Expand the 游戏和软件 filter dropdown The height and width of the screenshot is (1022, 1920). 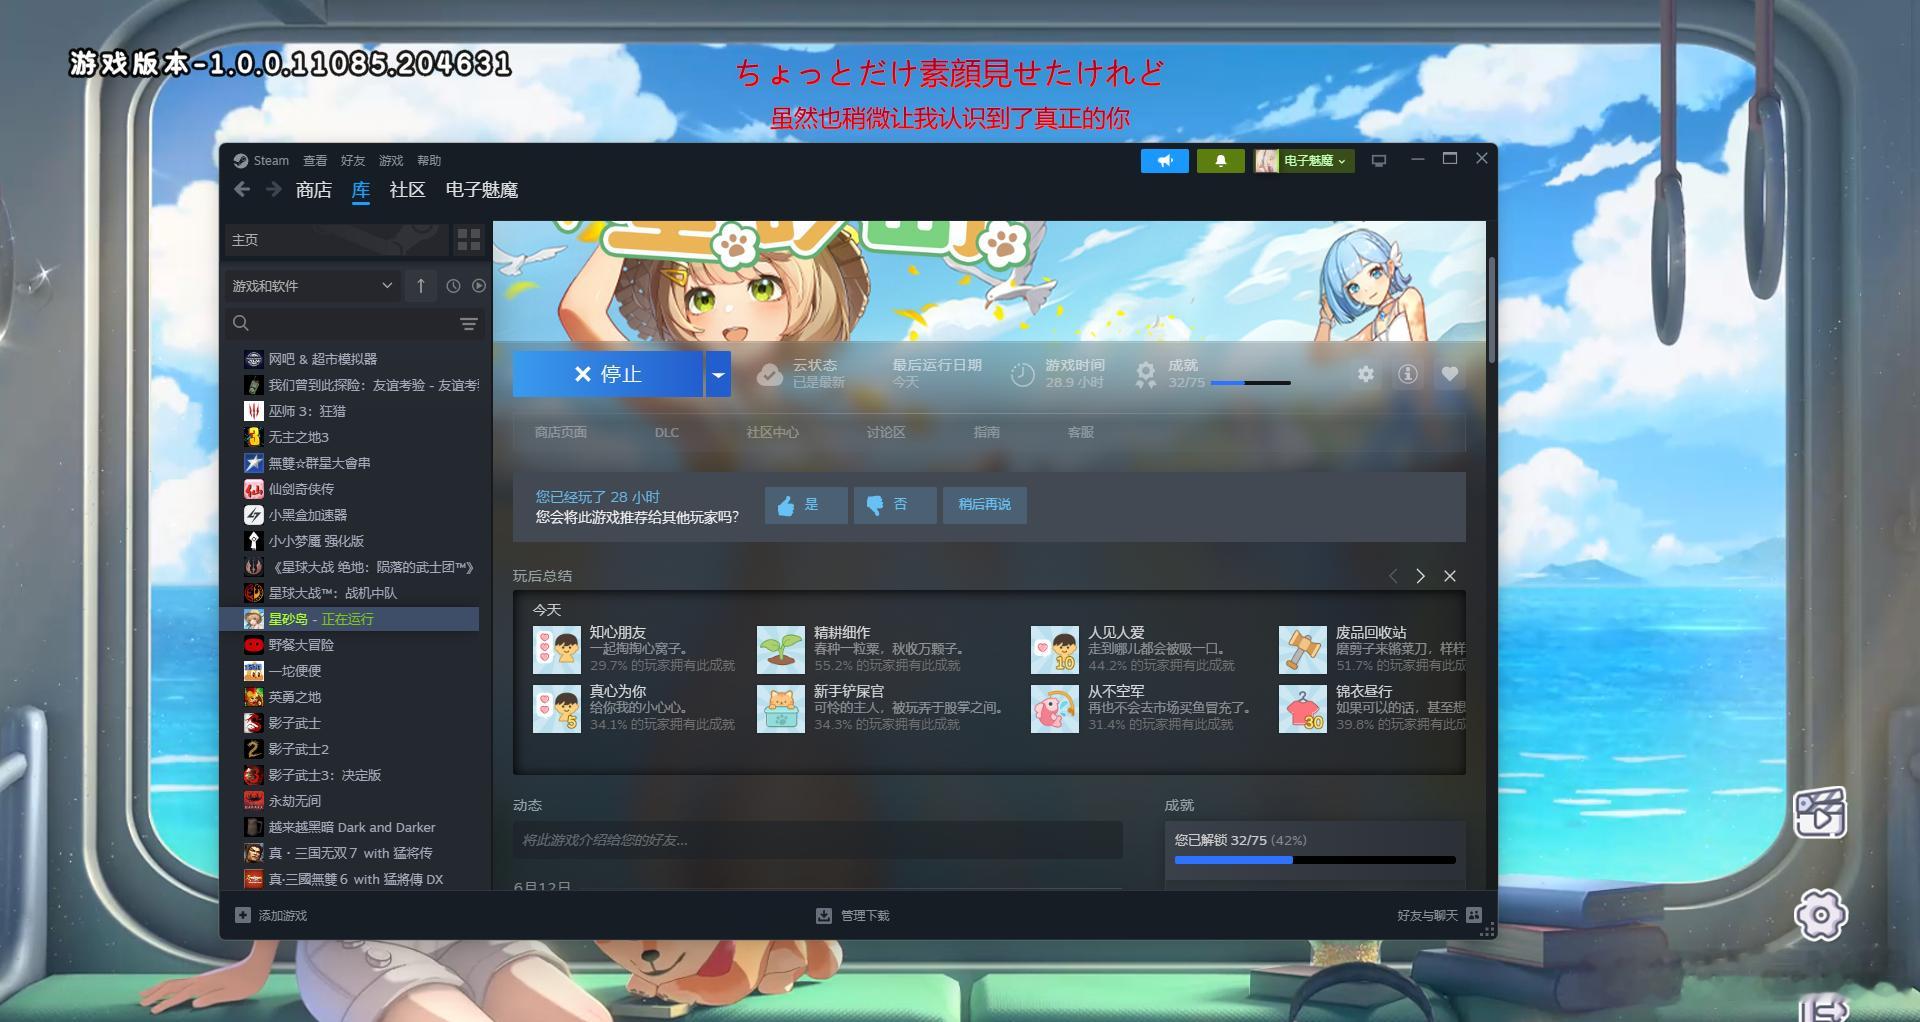[x=313, y=286]
